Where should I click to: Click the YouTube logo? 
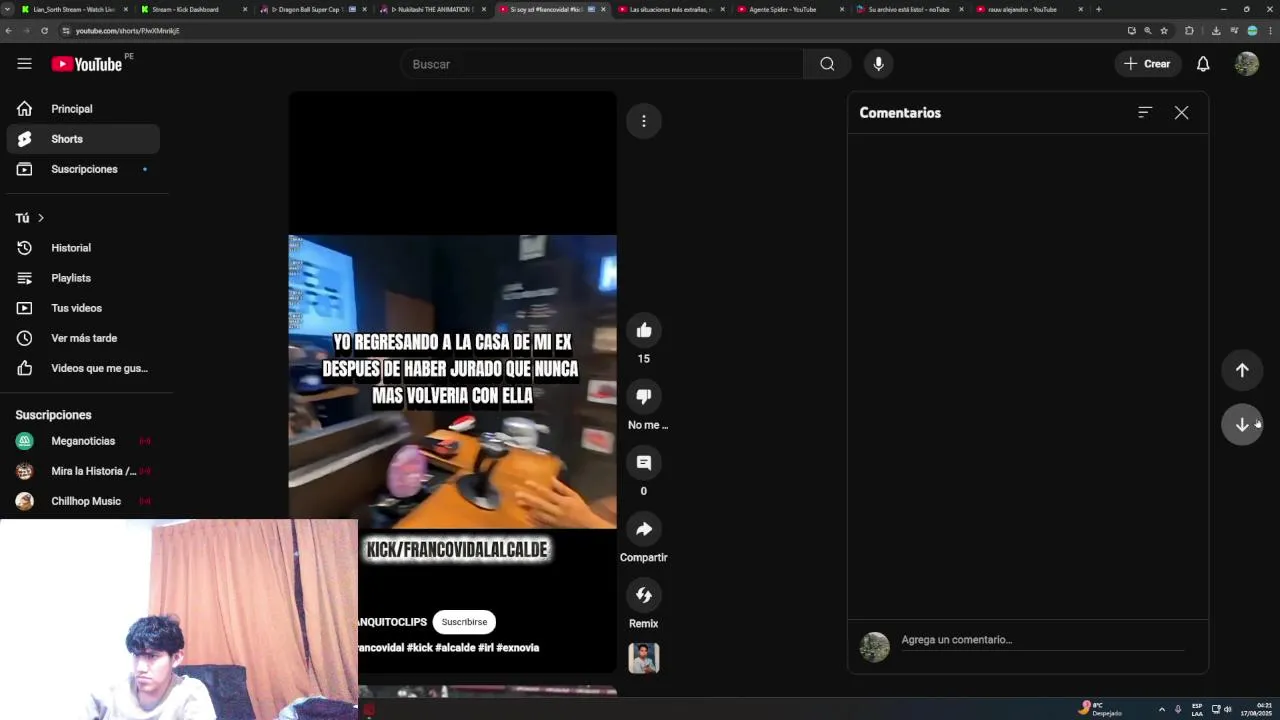(x=87, y=64)
